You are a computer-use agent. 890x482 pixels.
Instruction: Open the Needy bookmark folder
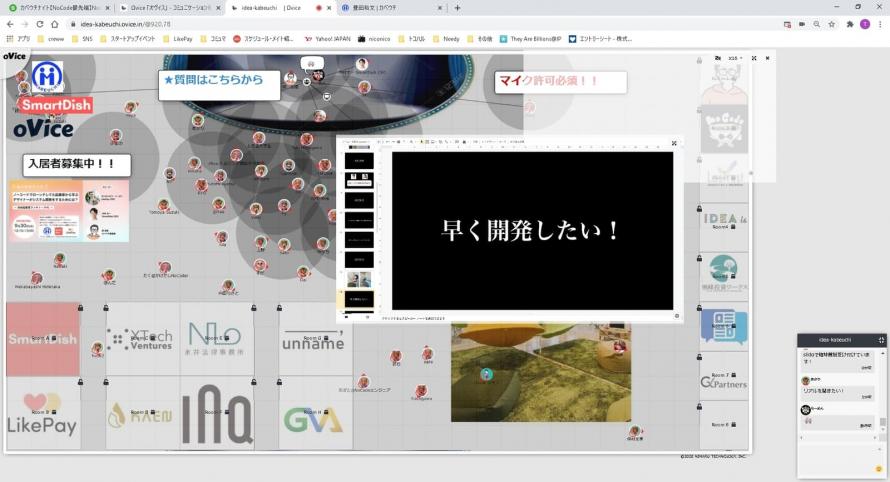[446, 39]
